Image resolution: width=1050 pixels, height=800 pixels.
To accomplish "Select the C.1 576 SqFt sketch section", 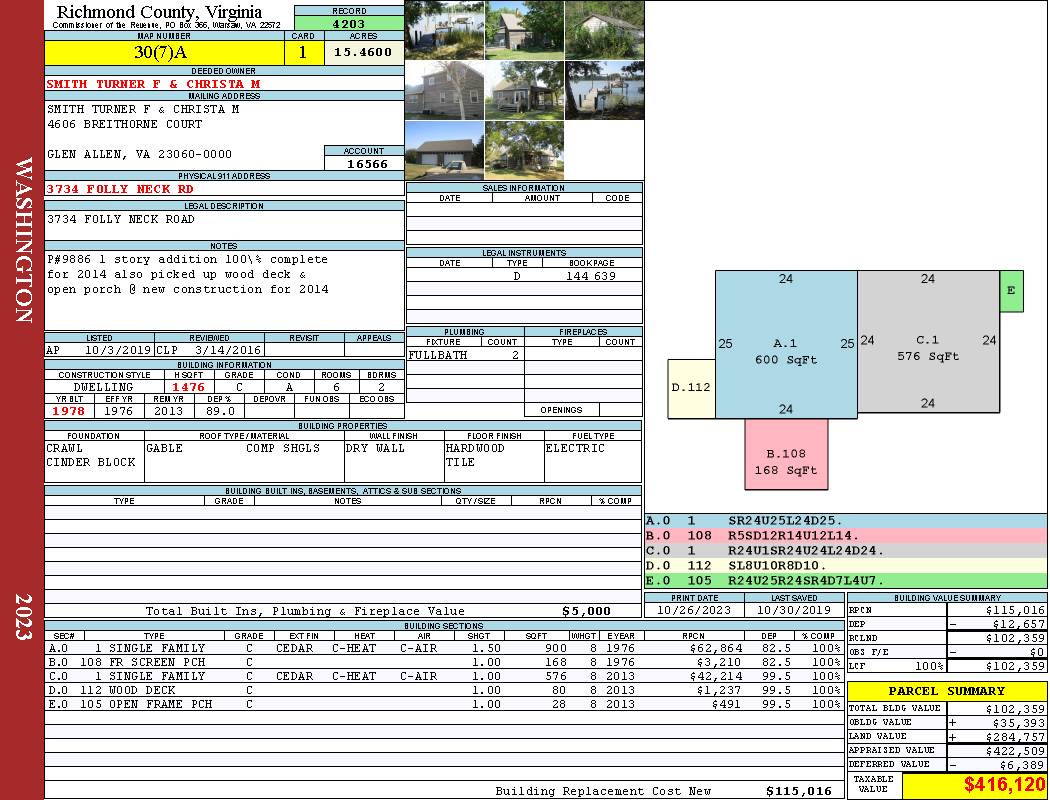I will coord(928,341).
